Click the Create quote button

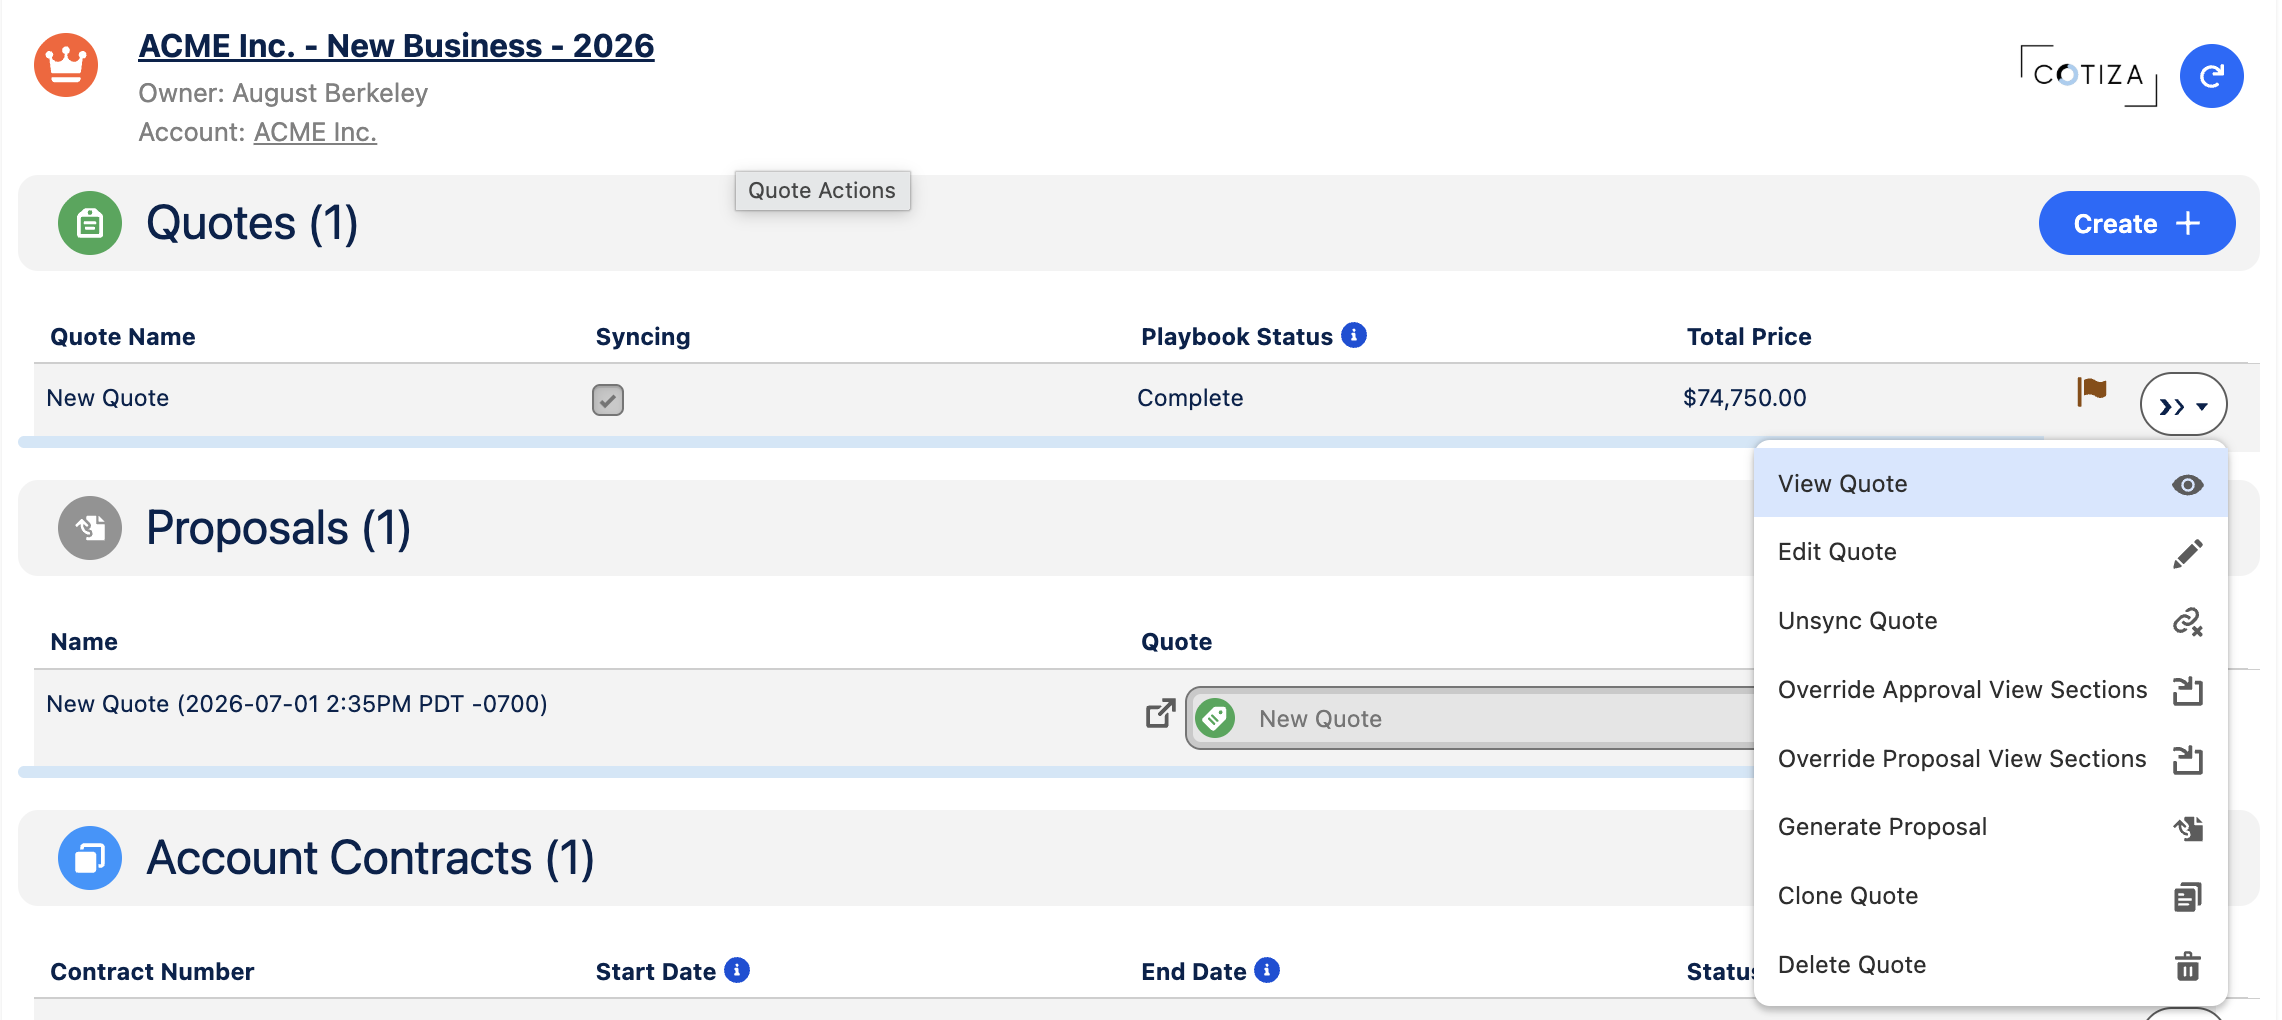(x=2137, y=223)
